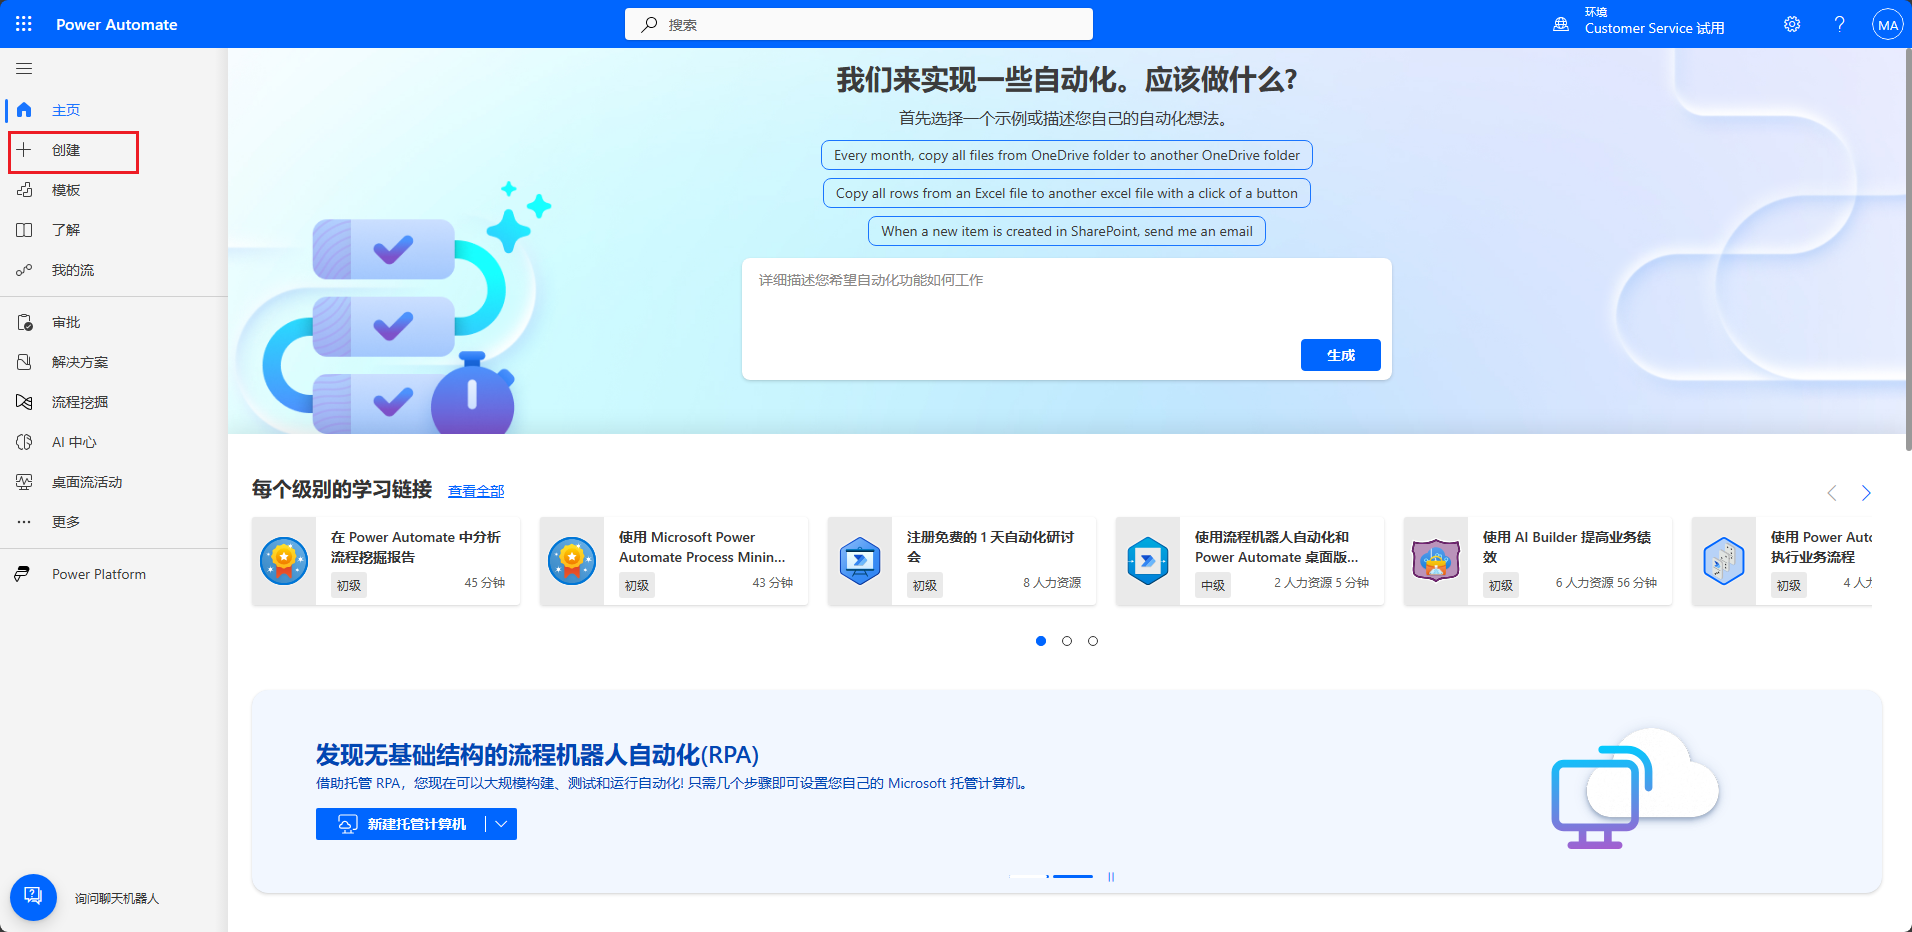Viewport: 1912px width, 932px height.
Task: Choose the SharePoint new item email suggestion
Action: point(1067,231)
